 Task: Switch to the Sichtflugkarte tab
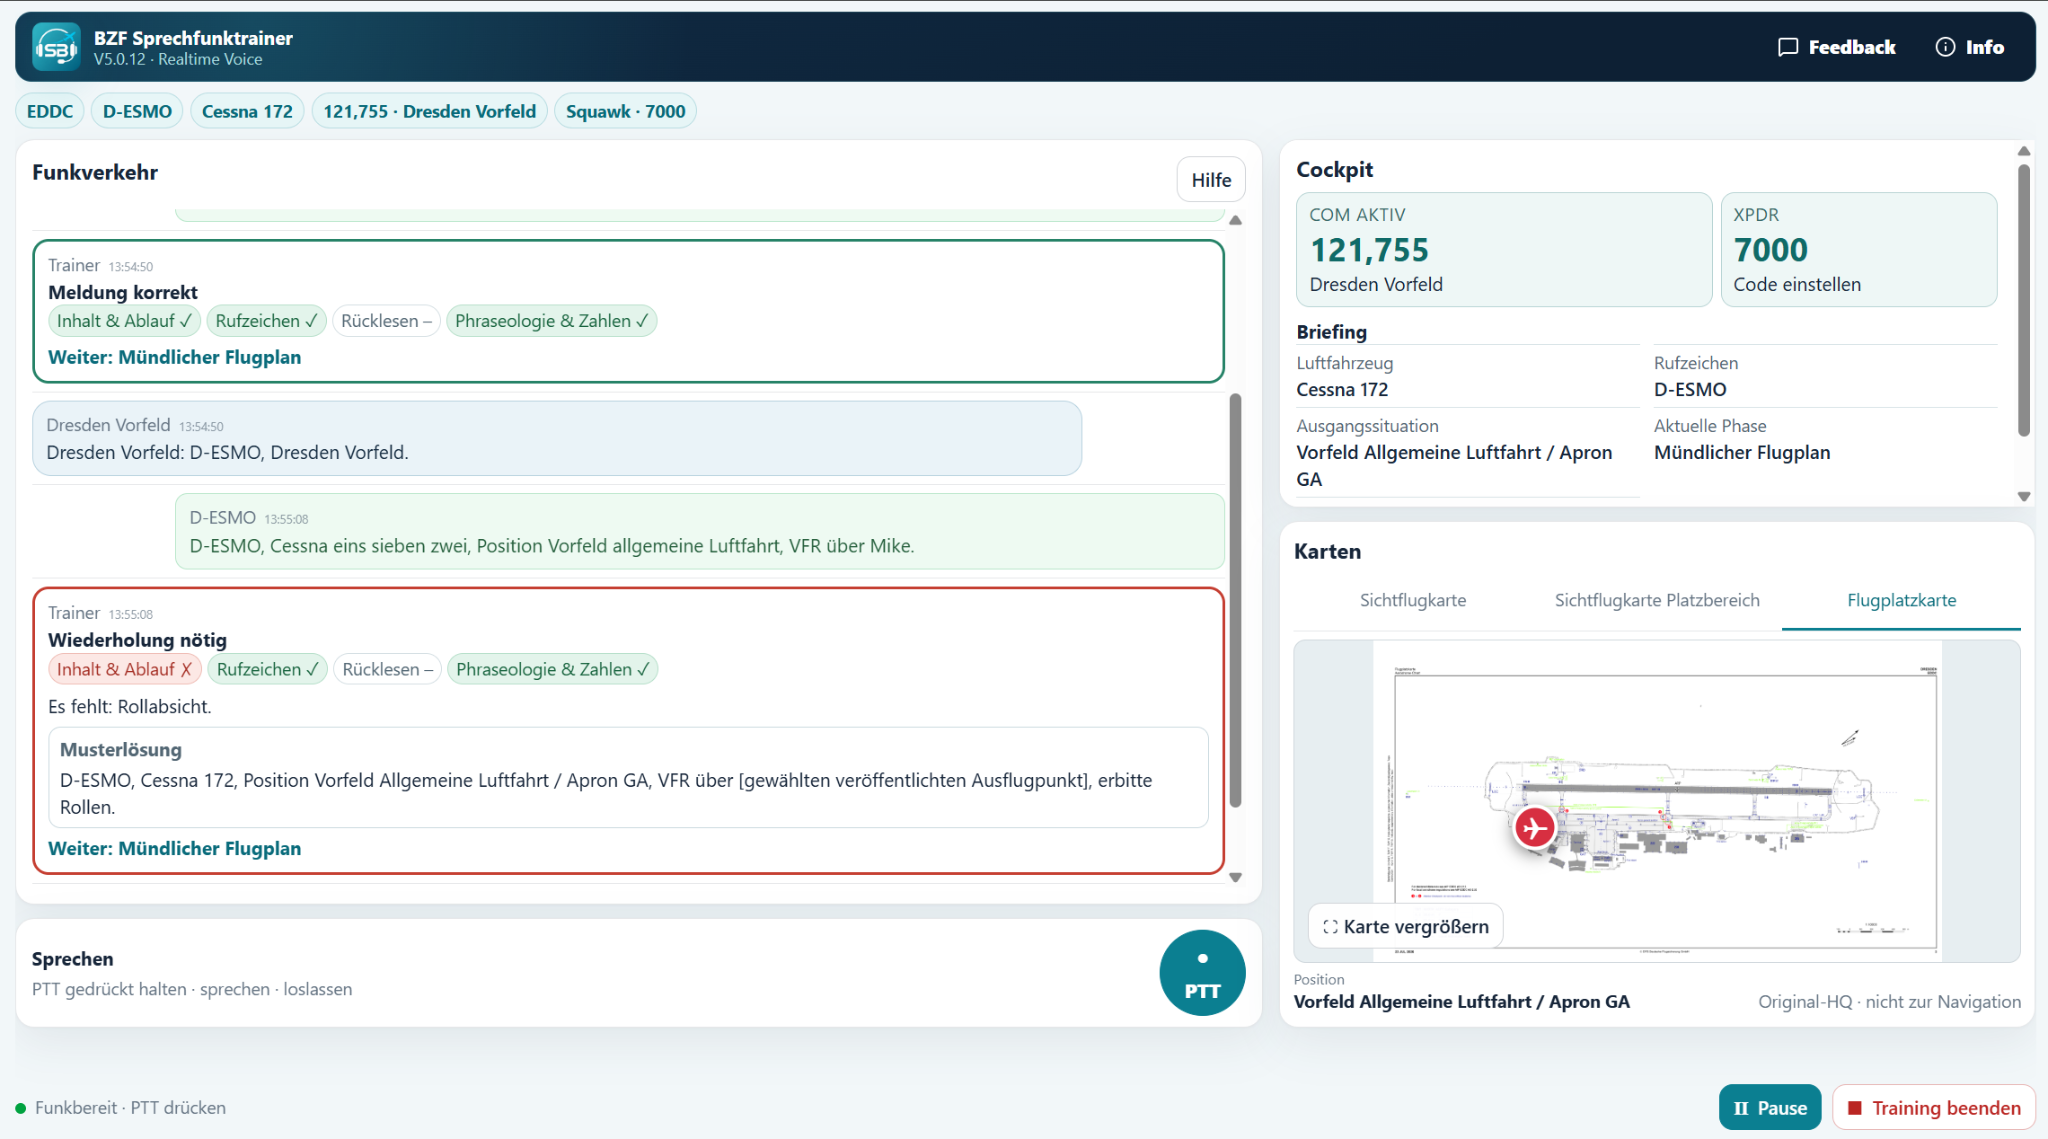(1413, 600)
